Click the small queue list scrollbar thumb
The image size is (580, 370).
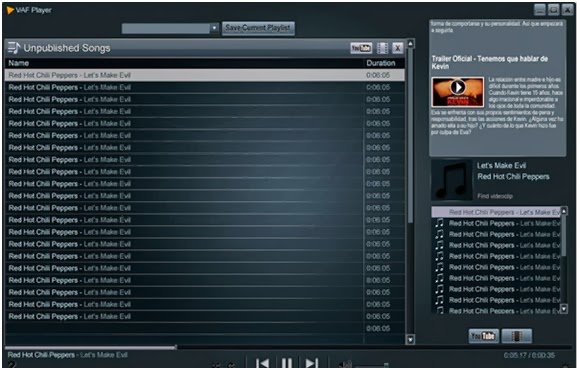pyautogui.click(x=564, y=235)
